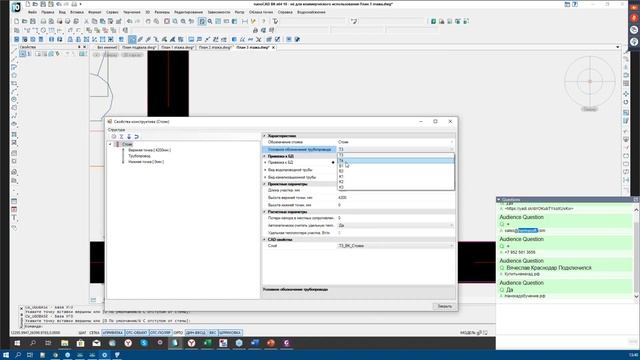The image size is (640, 360).
Task: Open the Автоматически считать удельные dropdown
Action: [x=451, y=225]
